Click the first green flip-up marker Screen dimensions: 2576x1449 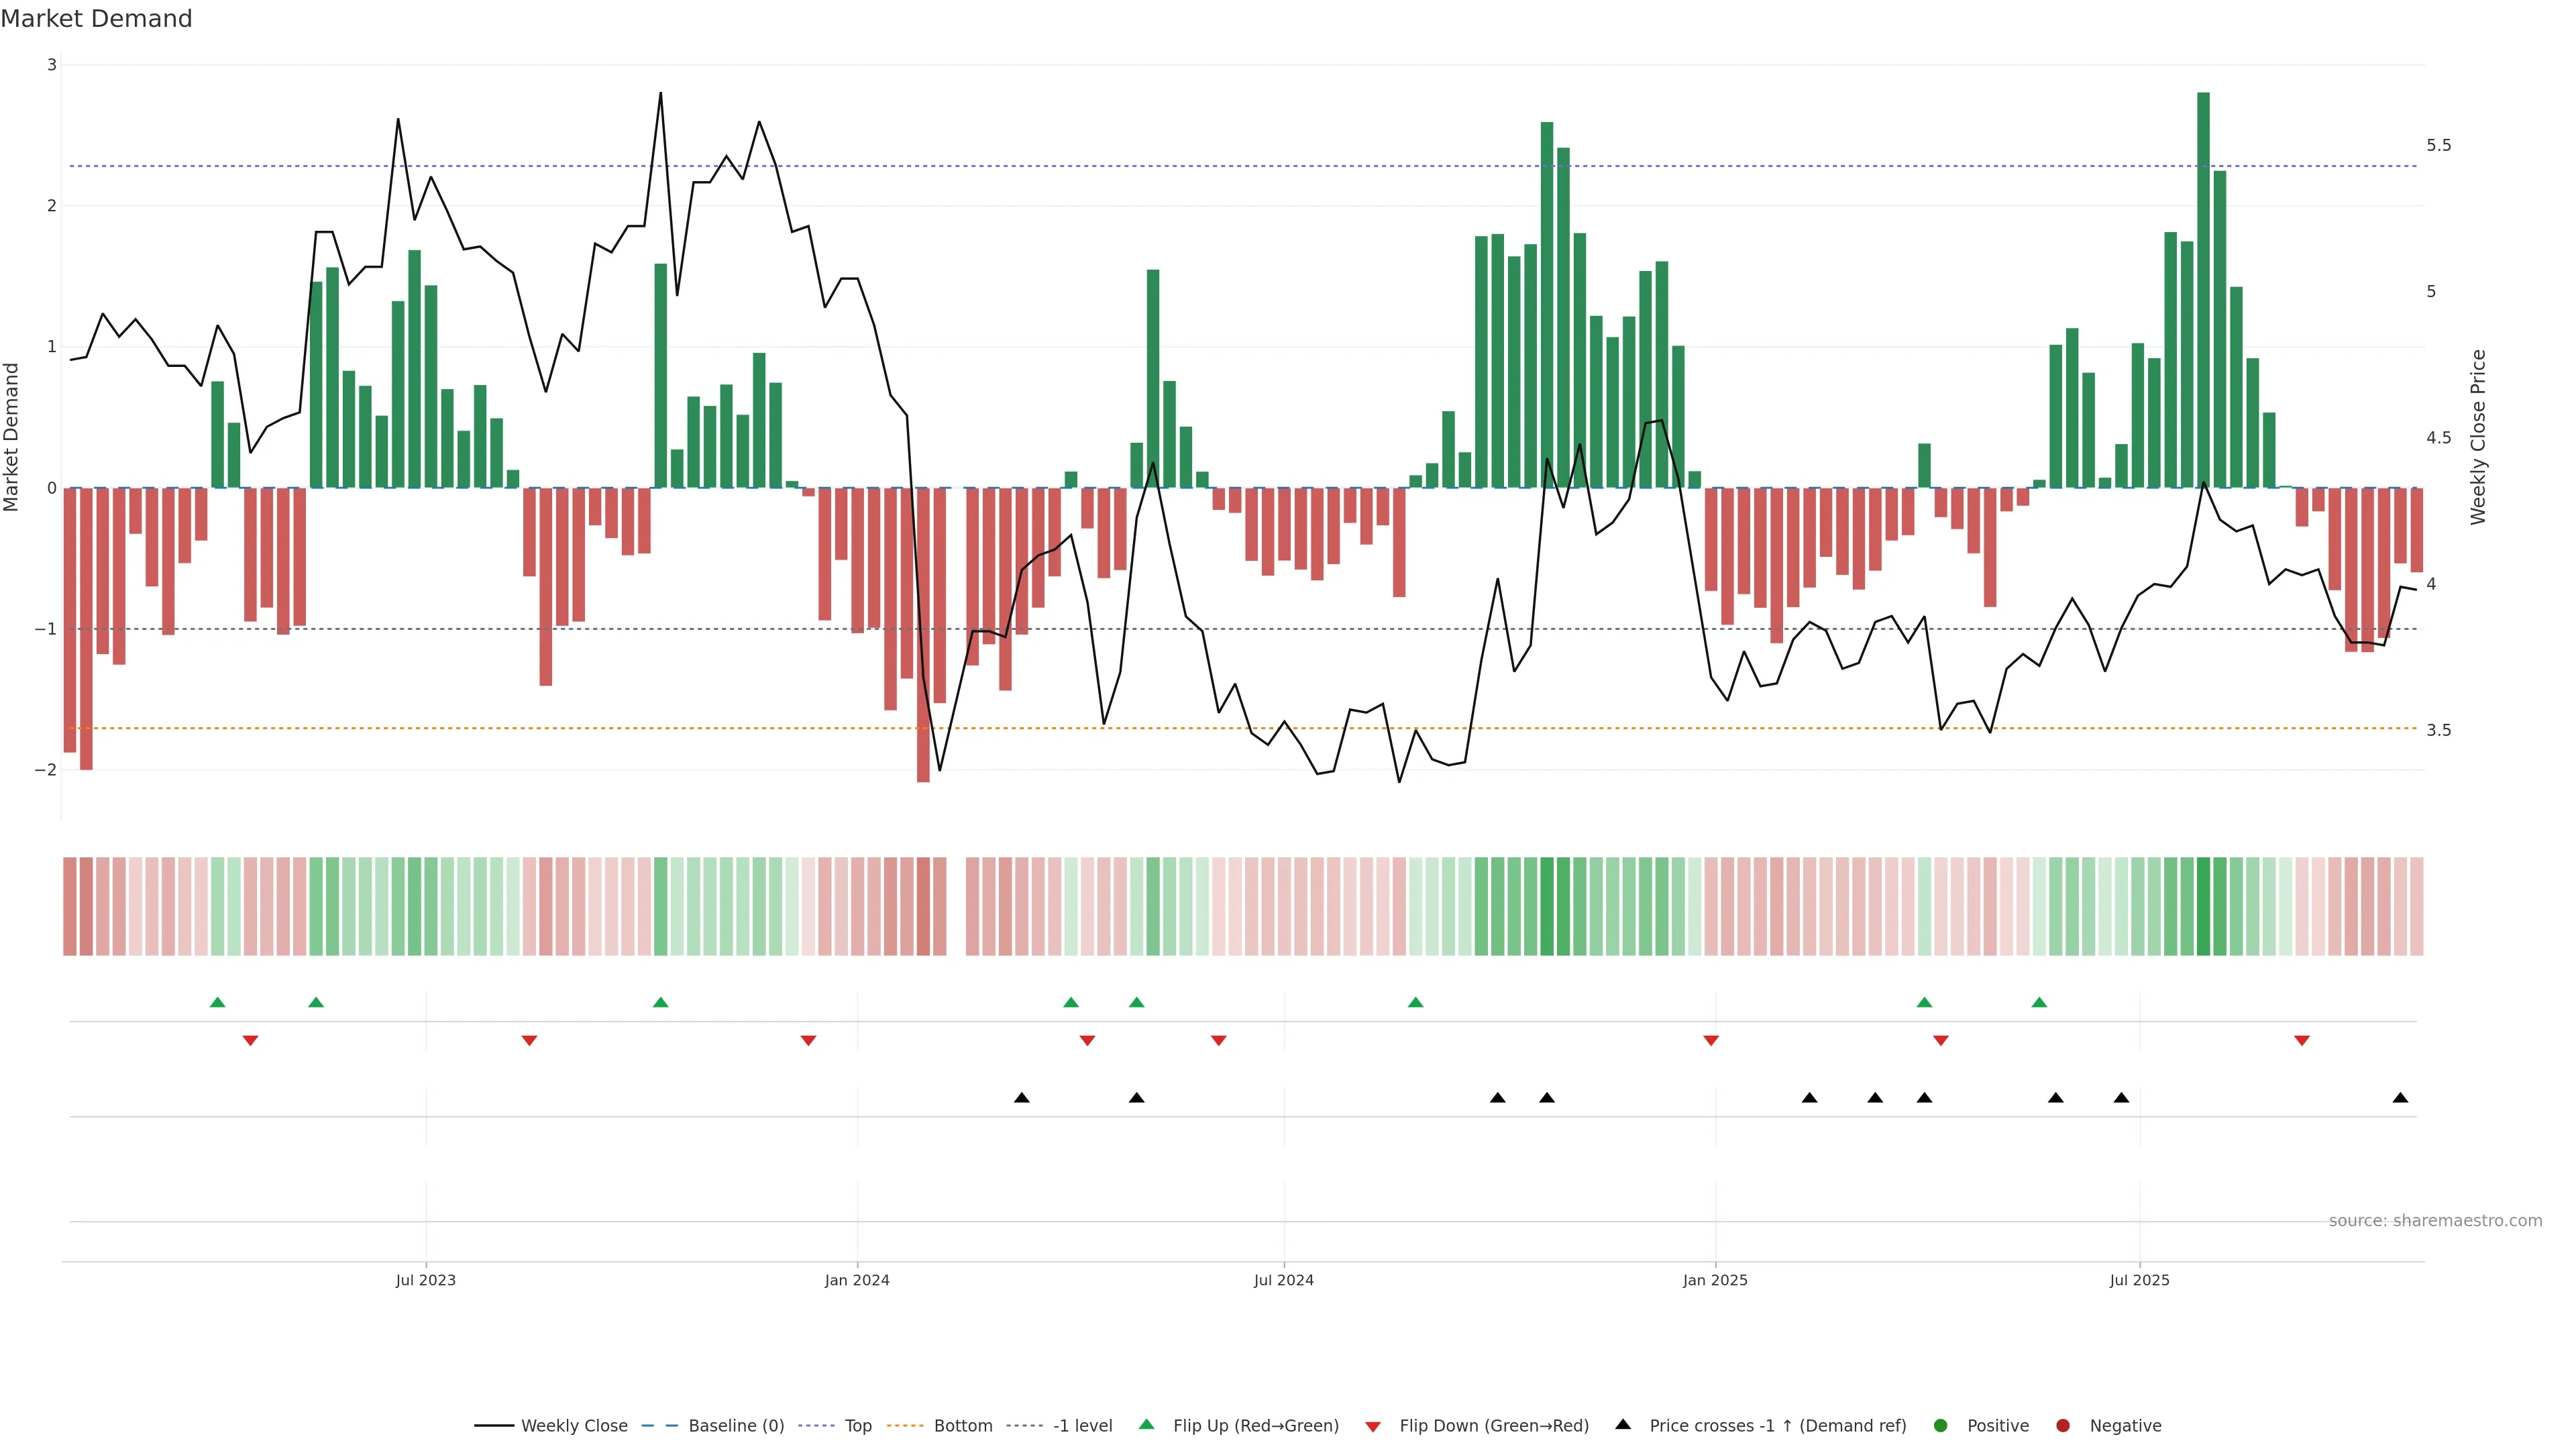217,1002
